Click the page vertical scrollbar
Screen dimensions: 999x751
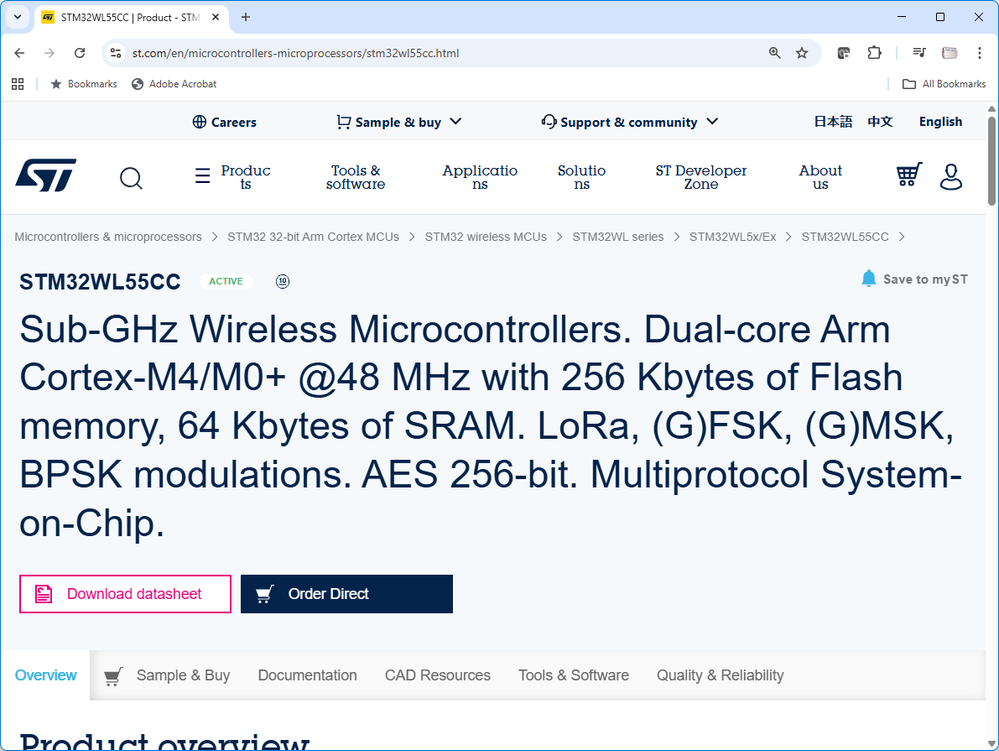coord(991,400)
